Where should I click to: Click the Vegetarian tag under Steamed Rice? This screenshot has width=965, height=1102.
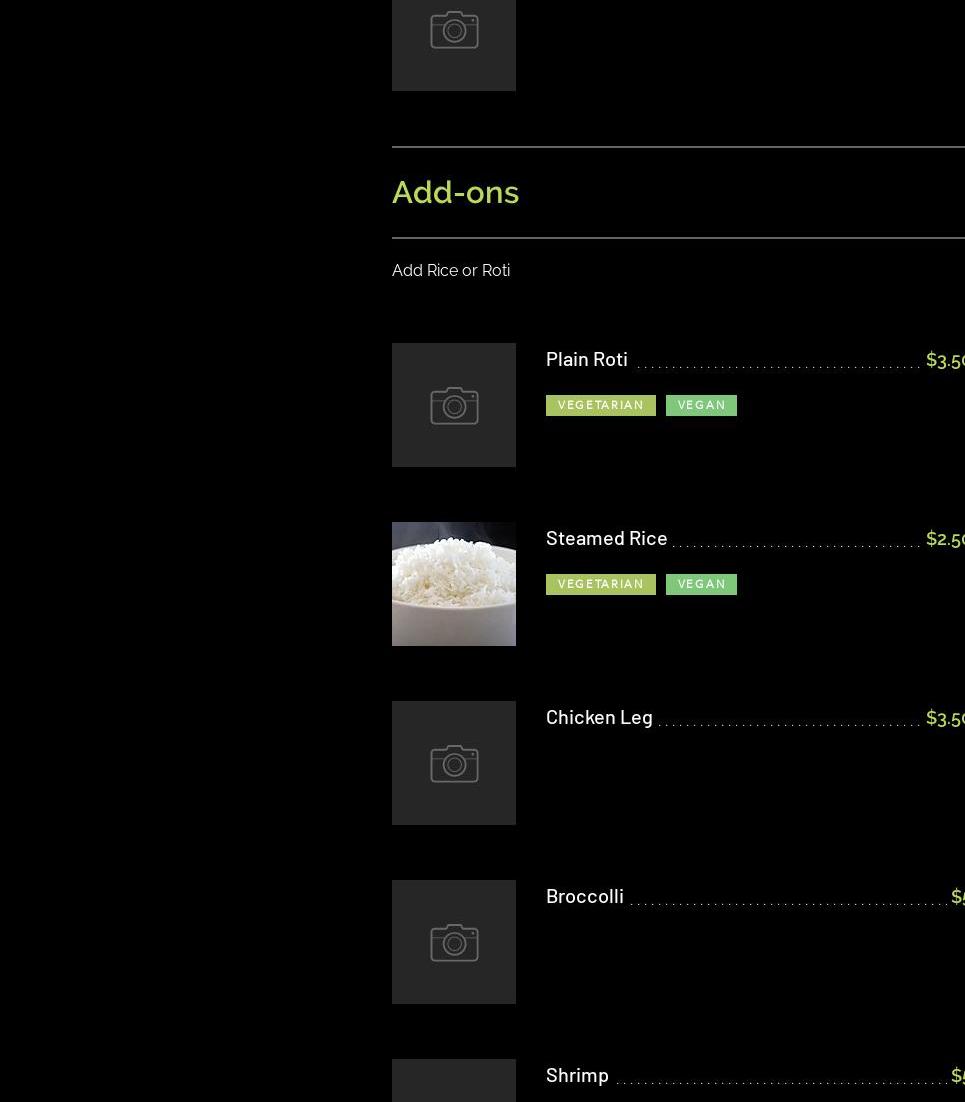pyautogui.click(x=601, y=584)
